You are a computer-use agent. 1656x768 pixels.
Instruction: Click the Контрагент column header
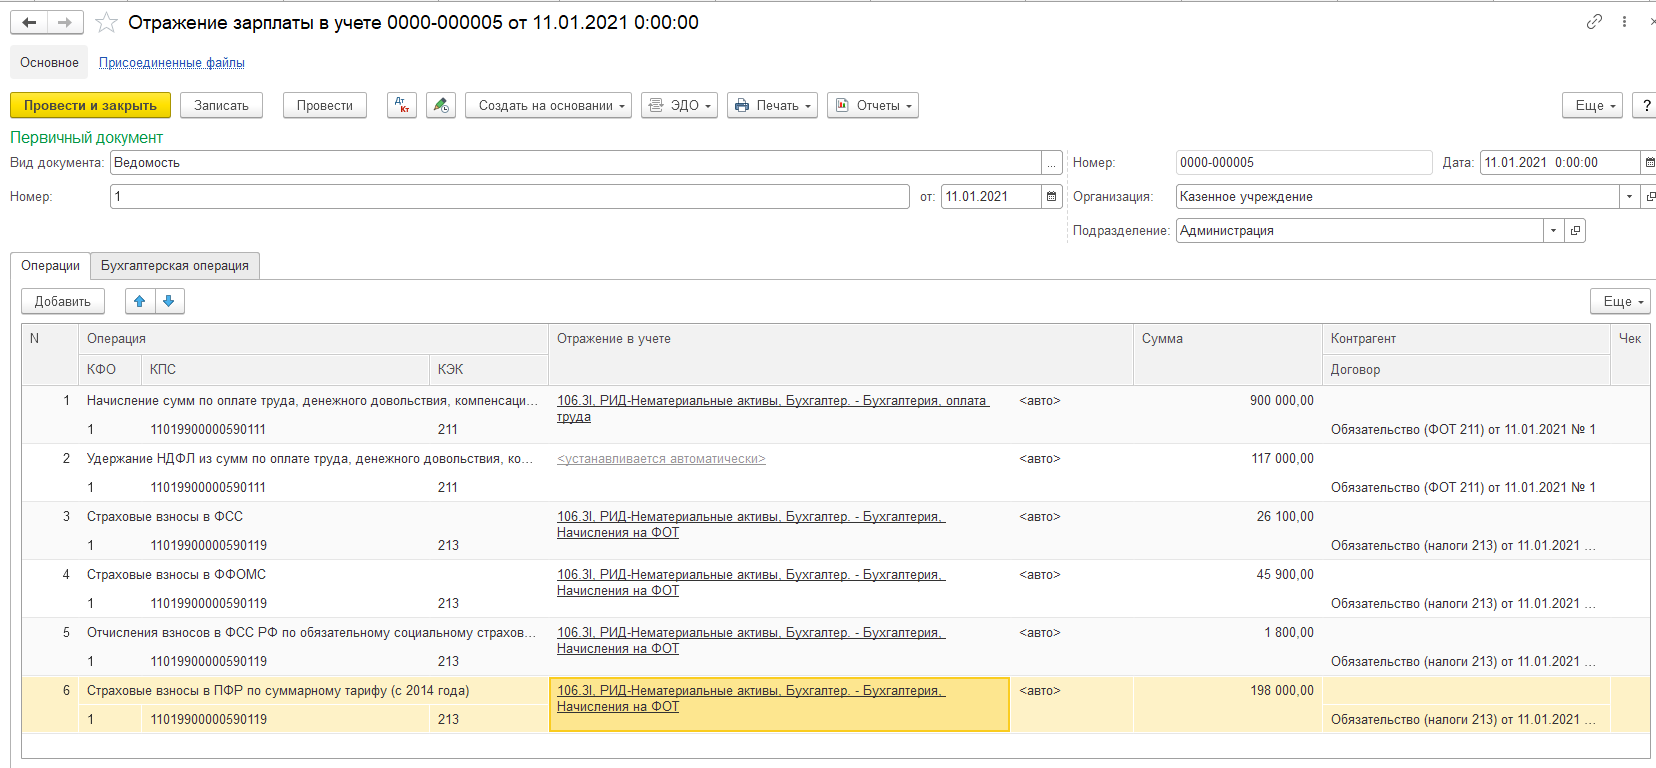point(1465,338)
